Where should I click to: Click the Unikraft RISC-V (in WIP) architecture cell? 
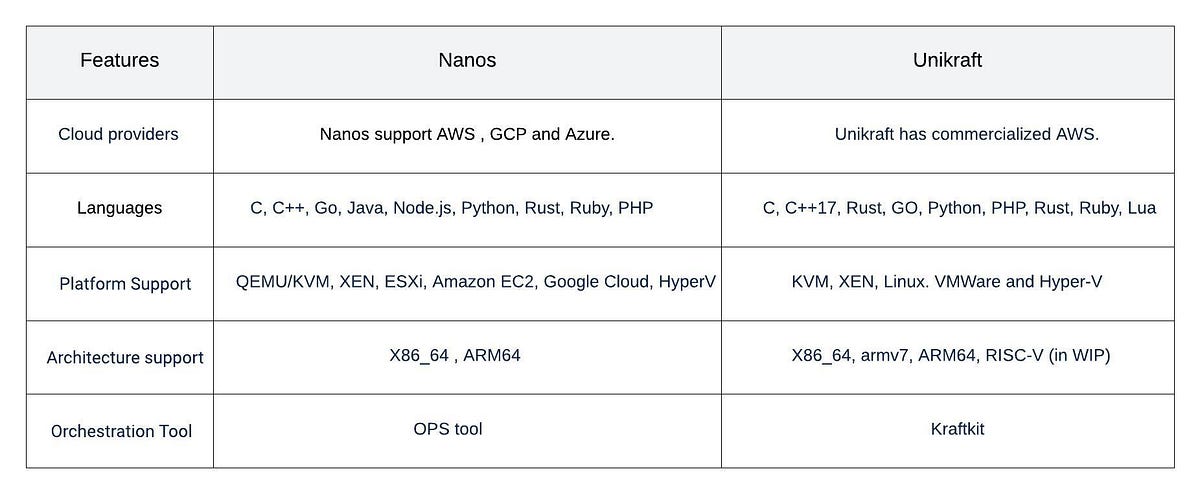(950, 355)
